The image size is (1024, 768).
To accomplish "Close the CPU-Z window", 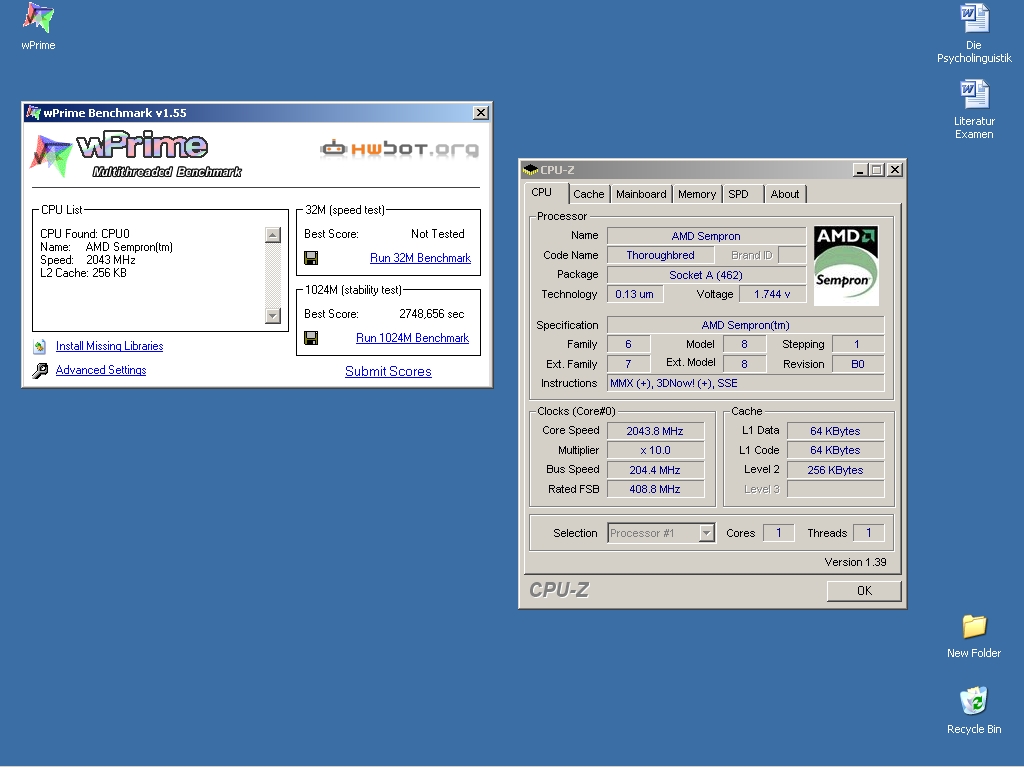I will 895,170.
